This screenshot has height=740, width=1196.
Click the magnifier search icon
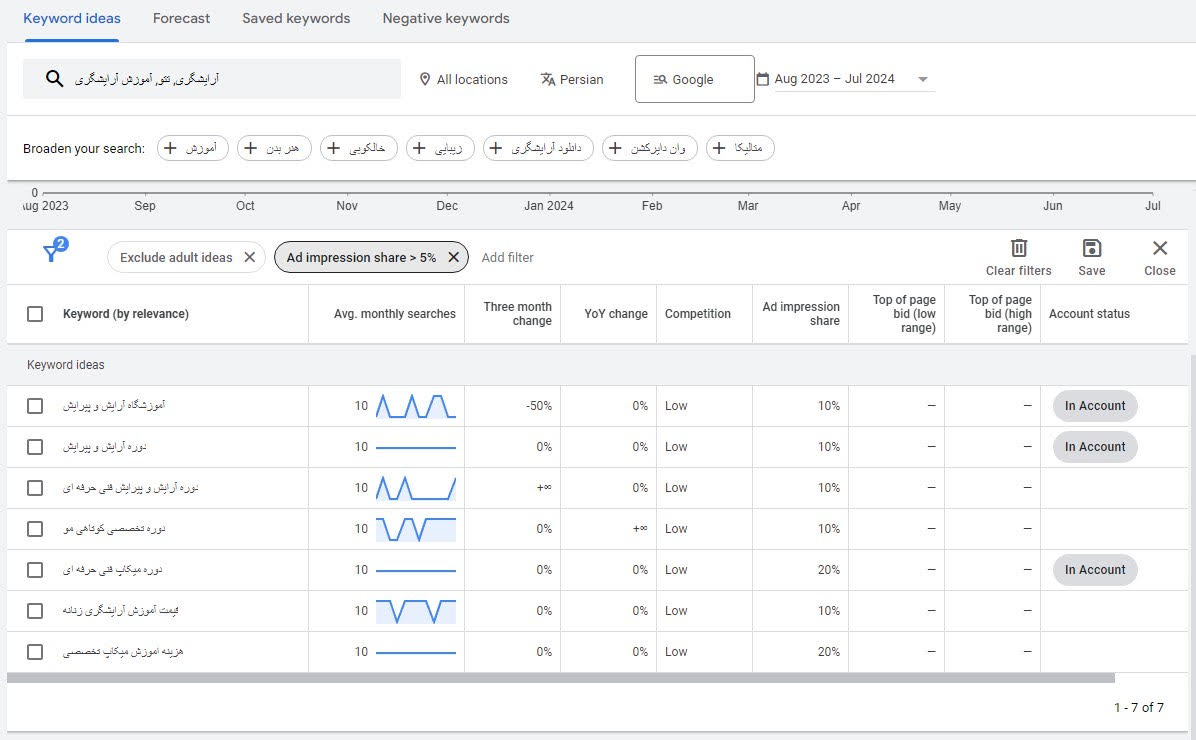click(54, 79)
